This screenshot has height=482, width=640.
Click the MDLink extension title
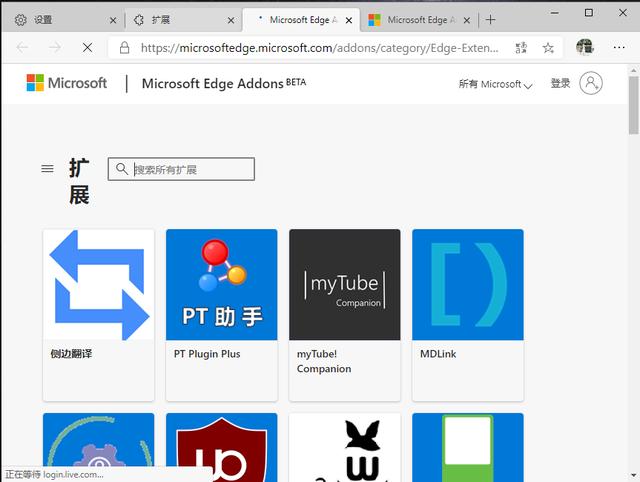[438, 354]
